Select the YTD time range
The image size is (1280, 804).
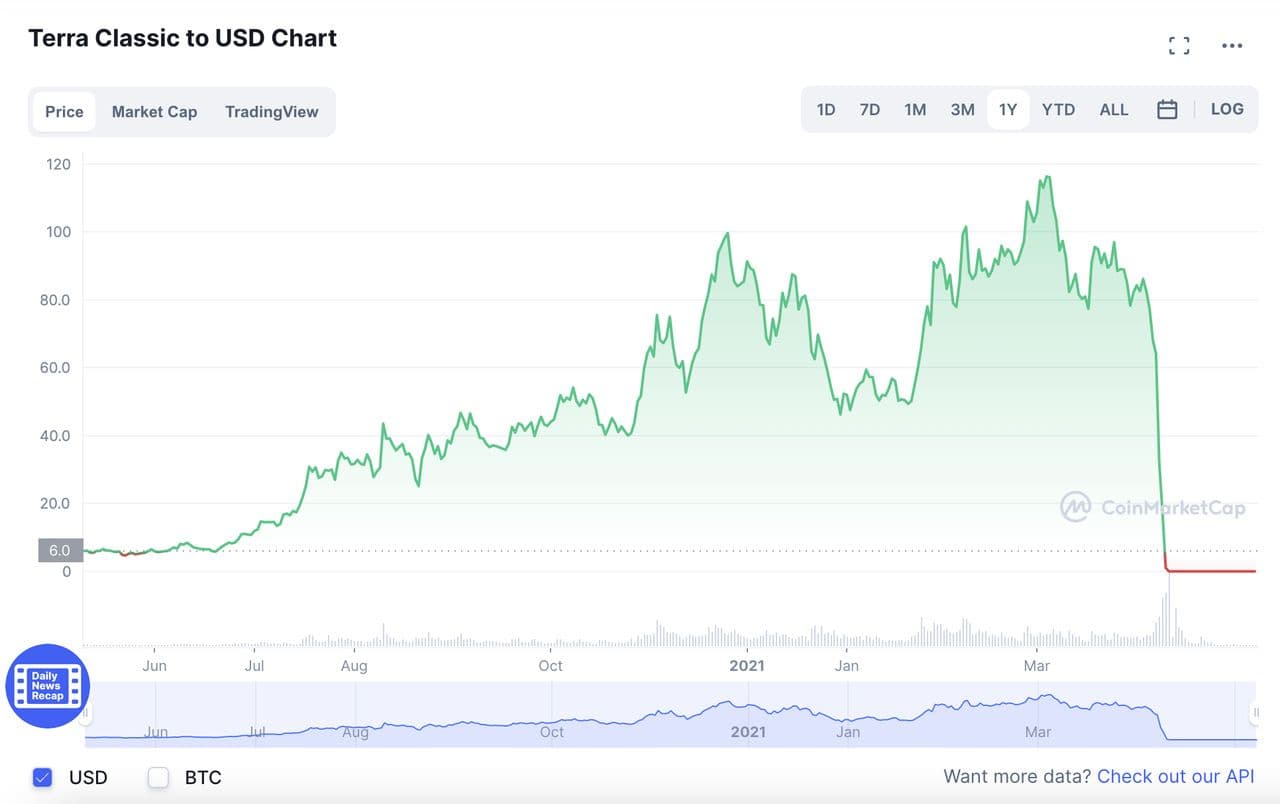coord(1058,110)
